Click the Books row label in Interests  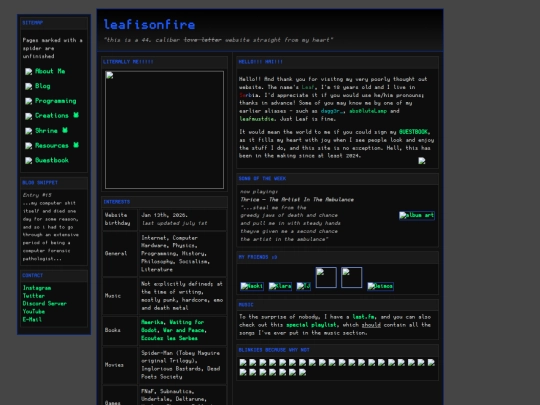(x=113, y=330)
